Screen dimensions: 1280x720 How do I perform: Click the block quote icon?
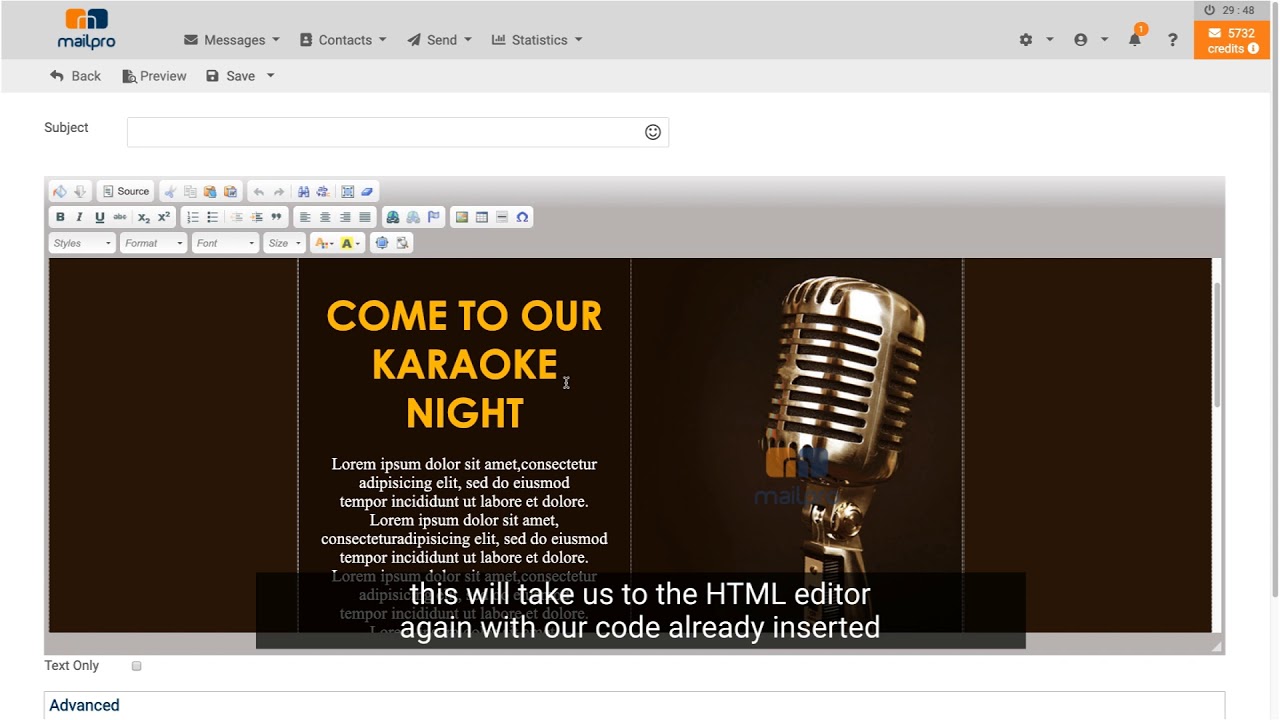click(276, 217)
